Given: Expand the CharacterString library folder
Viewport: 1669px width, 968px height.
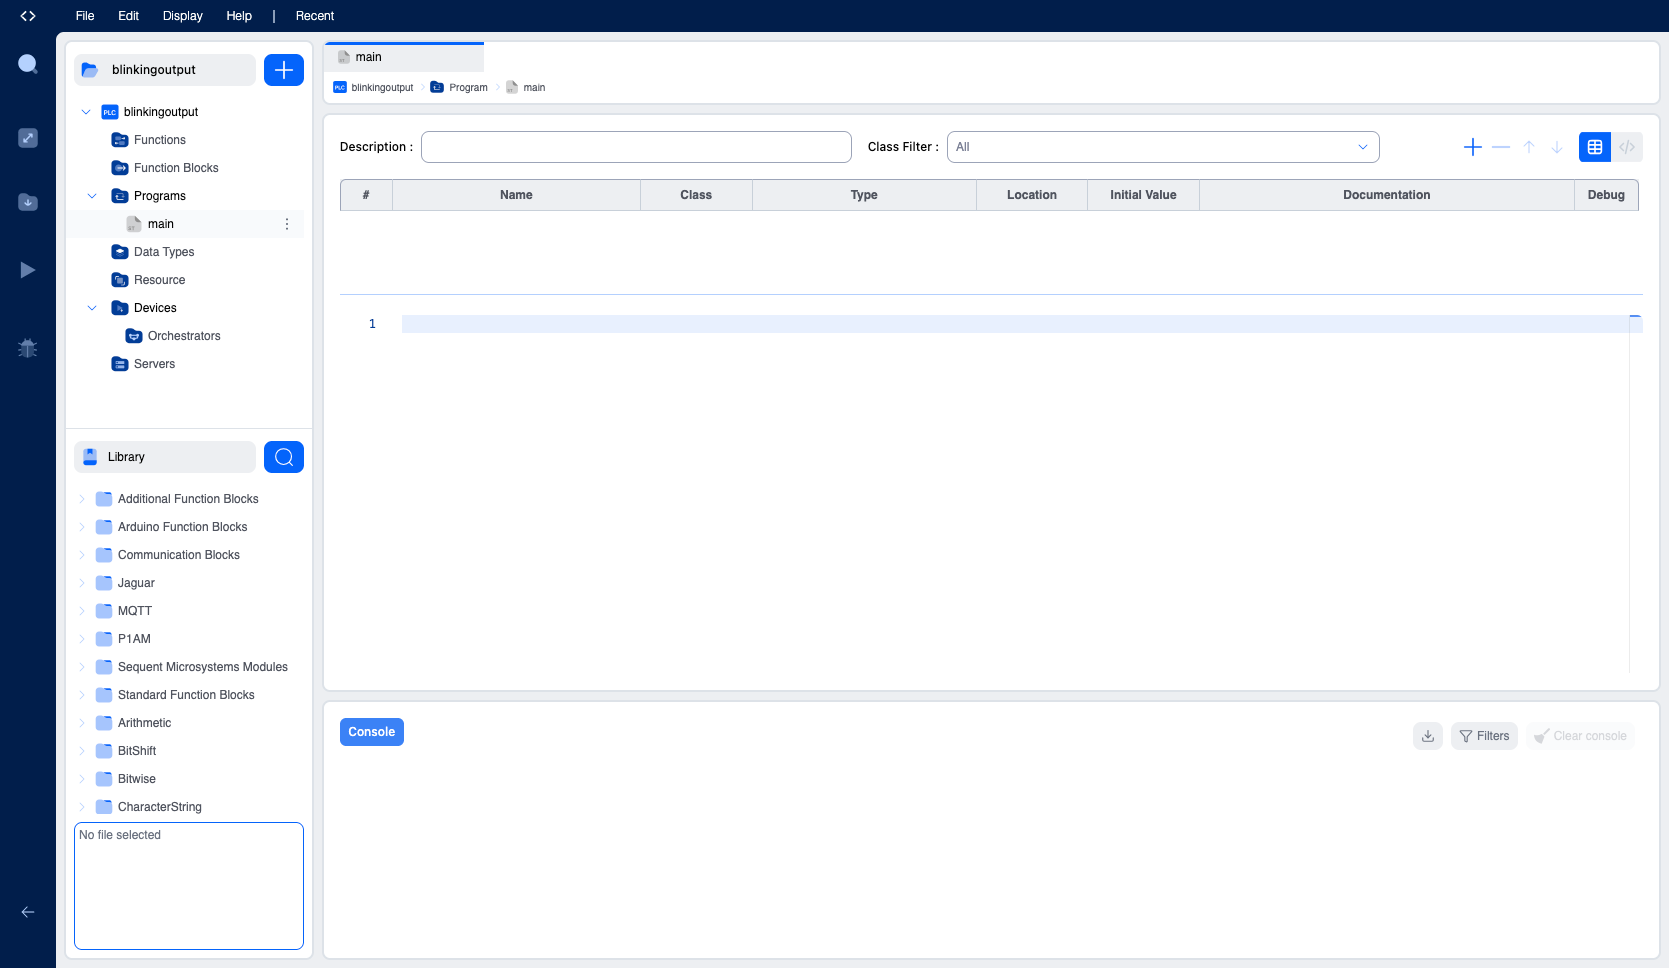Looking at the screenshot, I should [82, 807].
